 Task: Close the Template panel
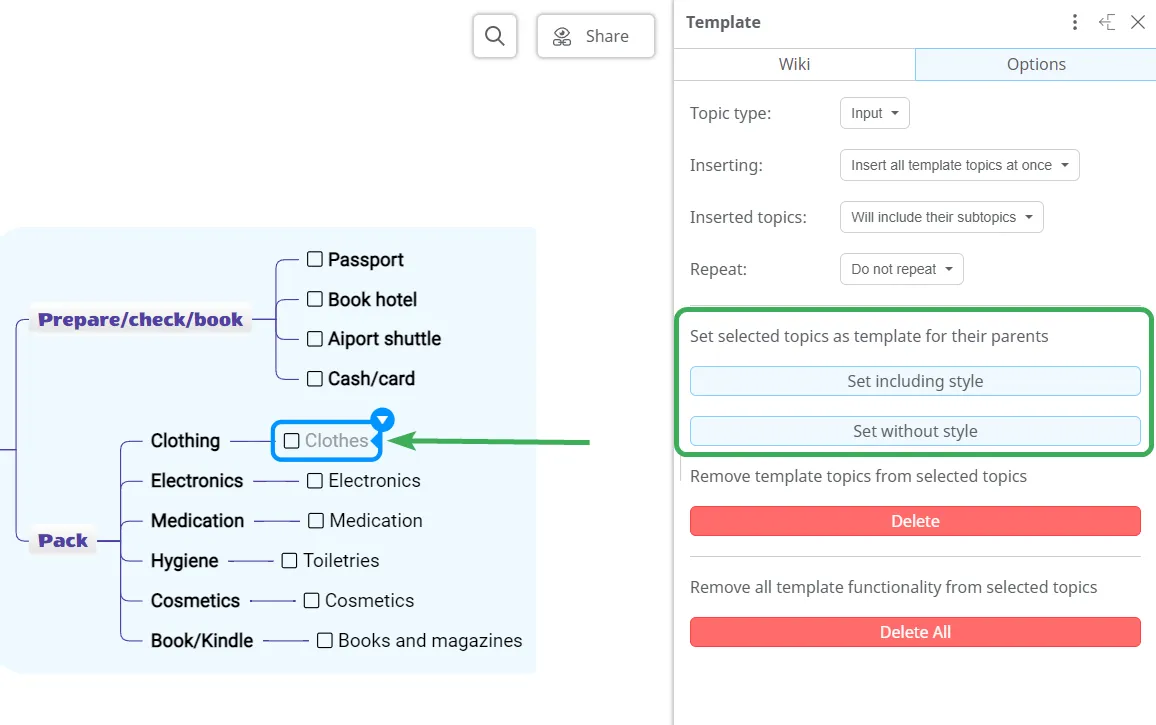(x=1138, y=22)
